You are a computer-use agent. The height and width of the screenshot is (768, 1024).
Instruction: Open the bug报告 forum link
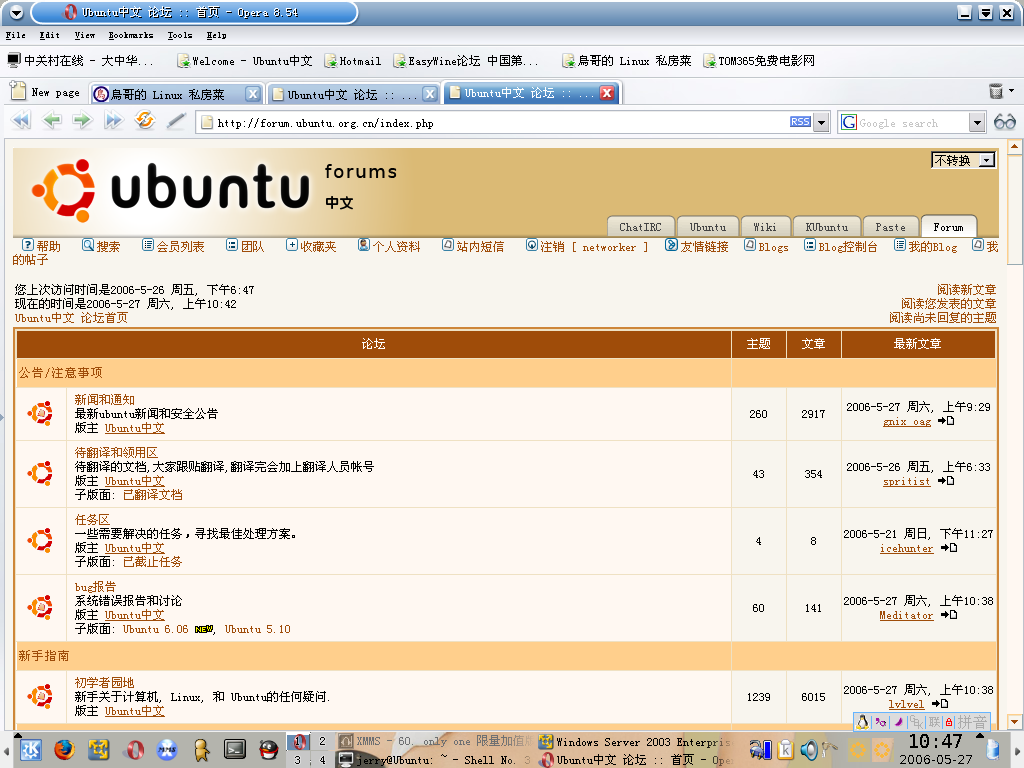click(x=95, y=586)
